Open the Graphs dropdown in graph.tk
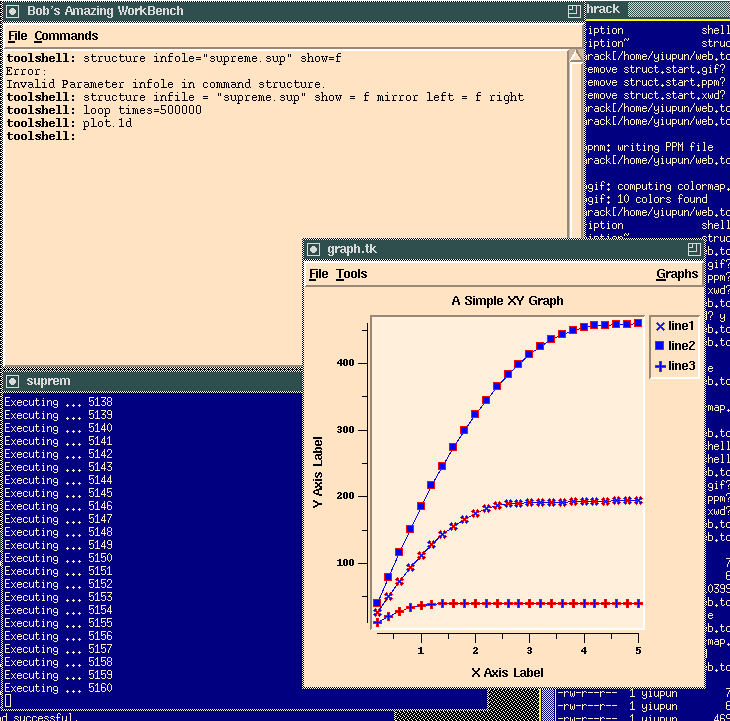 [676, 274]
